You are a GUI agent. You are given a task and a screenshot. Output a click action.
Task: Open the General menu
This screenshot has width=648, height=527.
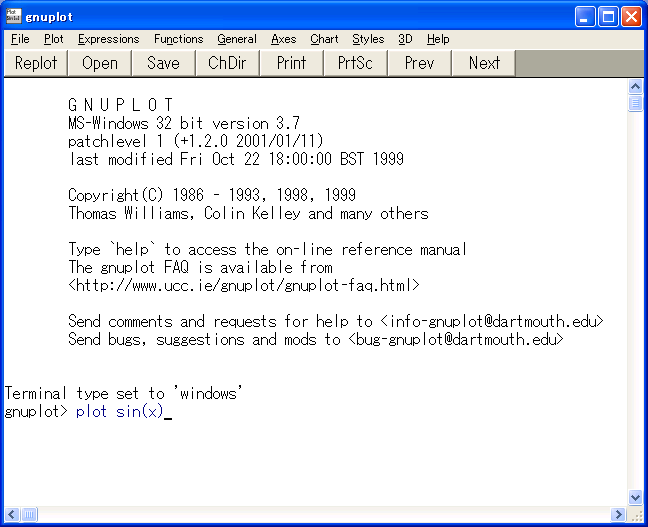click(x=237, y=39)
